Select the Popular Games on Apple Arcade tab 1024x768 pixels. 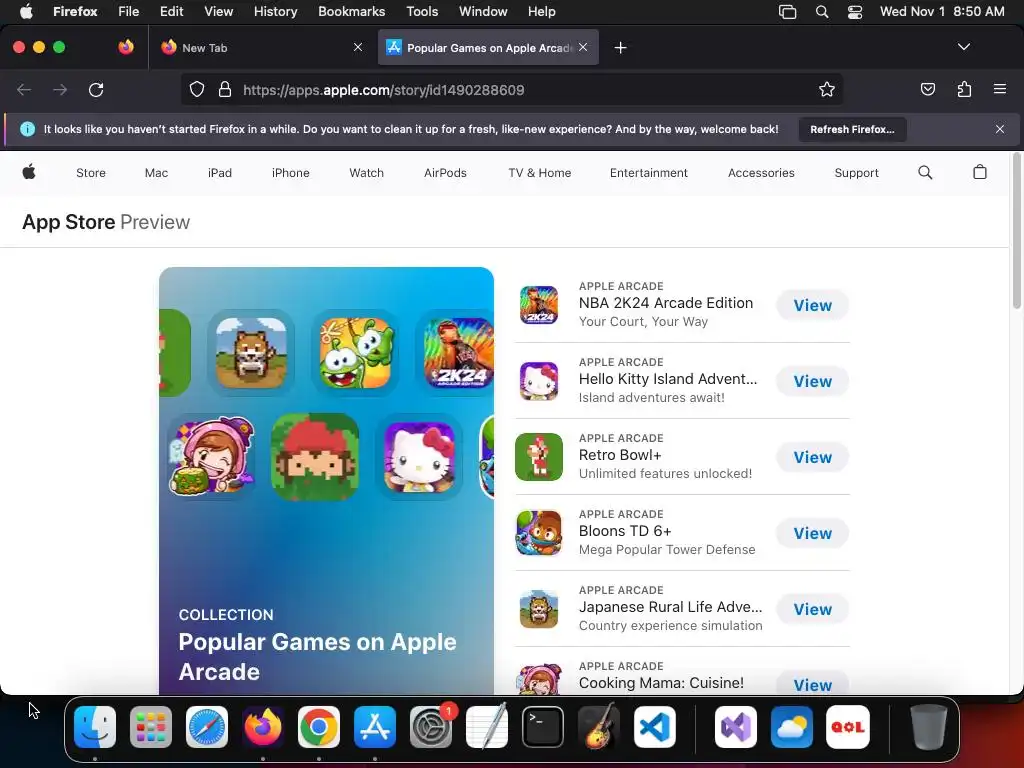pos(488,48)
